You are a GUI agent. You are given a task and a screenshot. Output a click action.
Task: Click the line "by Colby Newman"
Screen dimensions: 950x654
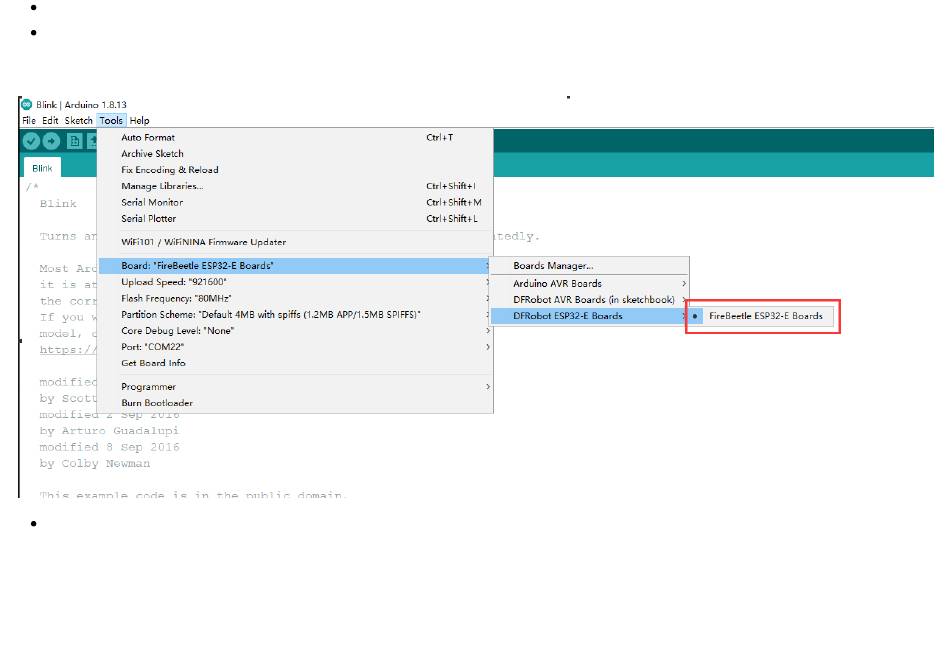pos(95,464)
